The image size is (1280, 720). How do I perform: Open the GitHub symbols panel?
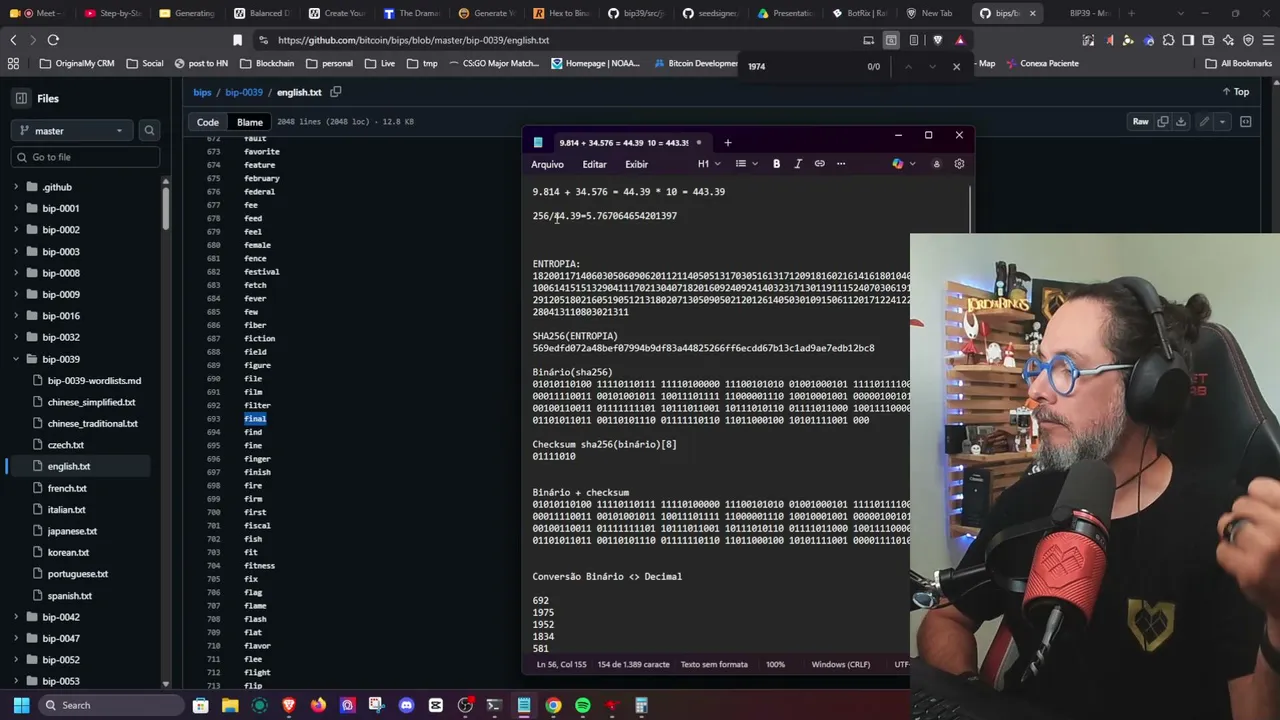(x=1246, y=122)
